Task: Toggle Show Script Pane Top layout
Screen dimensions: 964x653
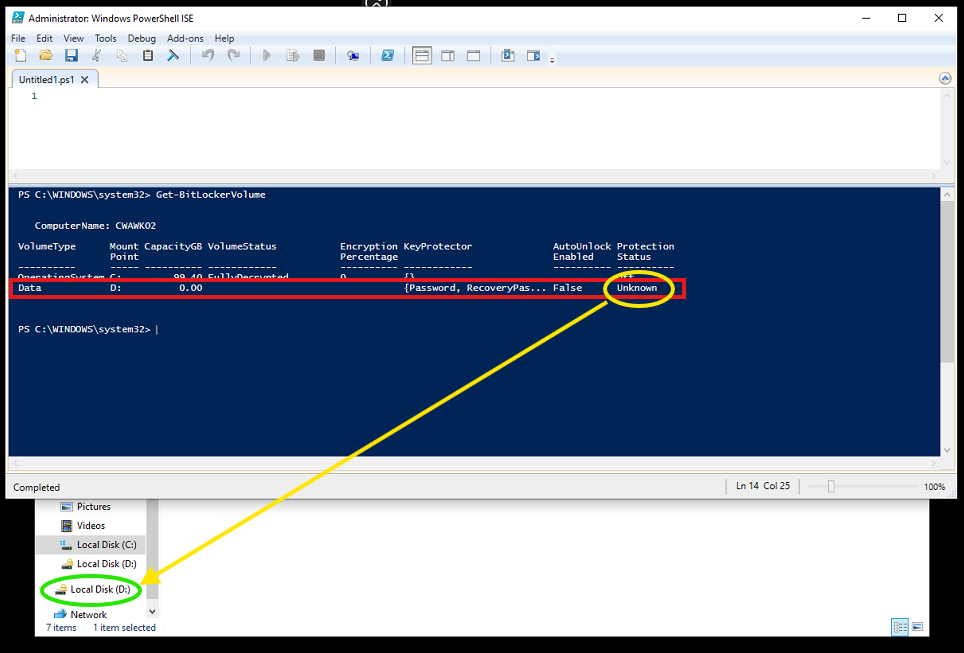Action: point(422,56)
